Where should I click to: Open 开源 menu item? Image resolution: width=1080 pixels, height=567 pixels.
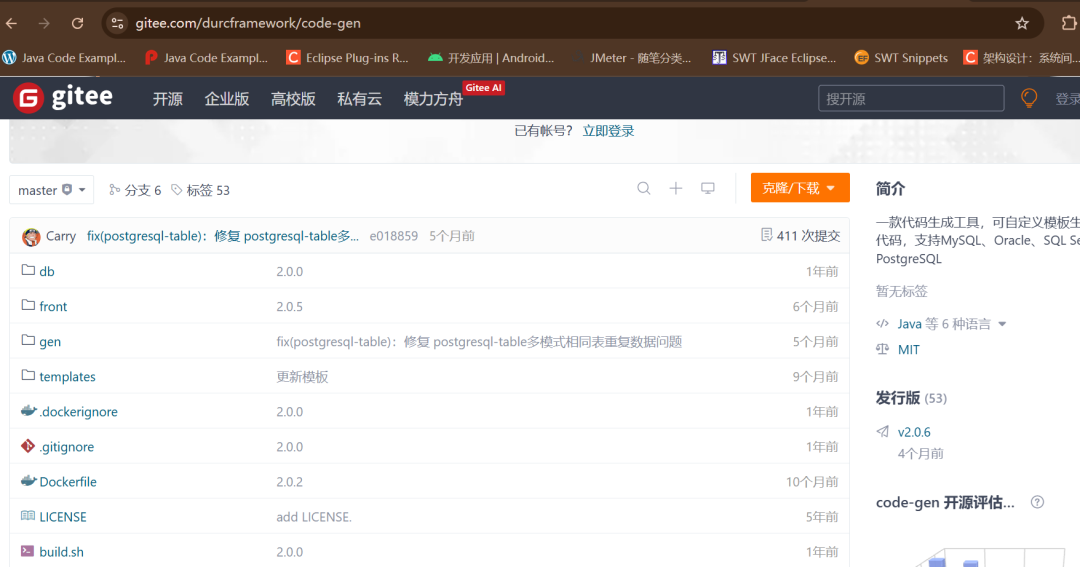(167, 99)
